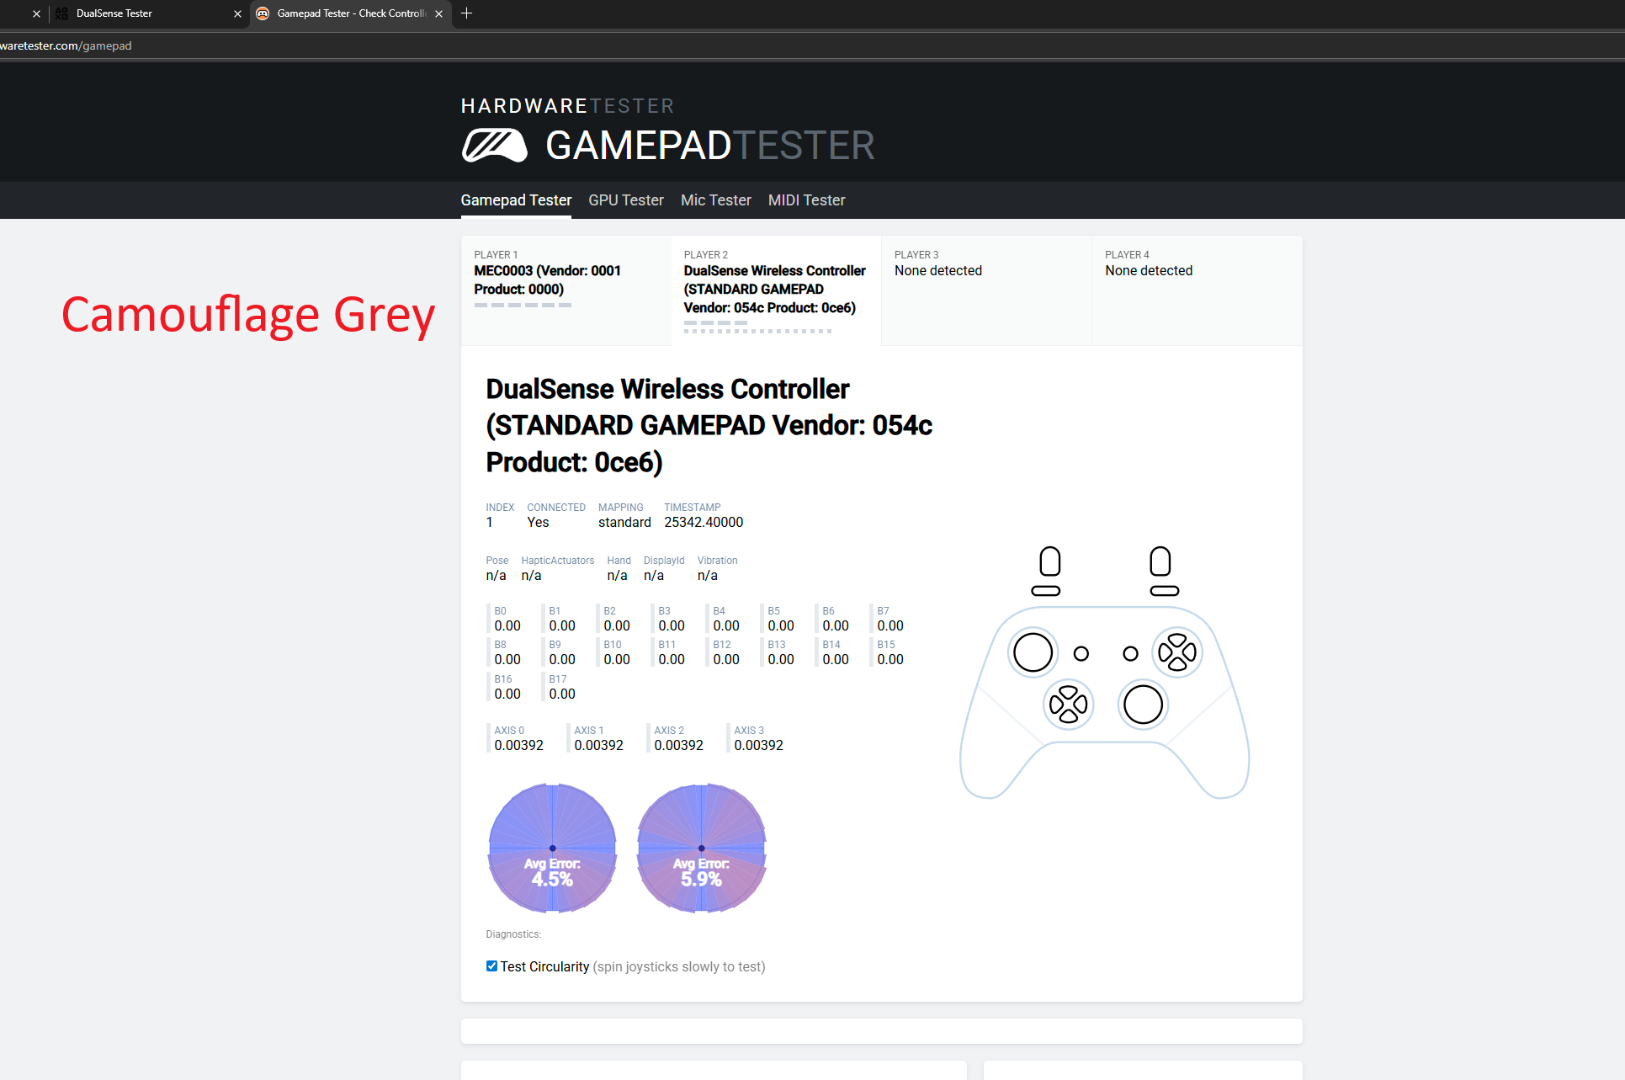Click the Vibration n/a value
The height and width of the screenshot is (1080, 1625).
707,576
